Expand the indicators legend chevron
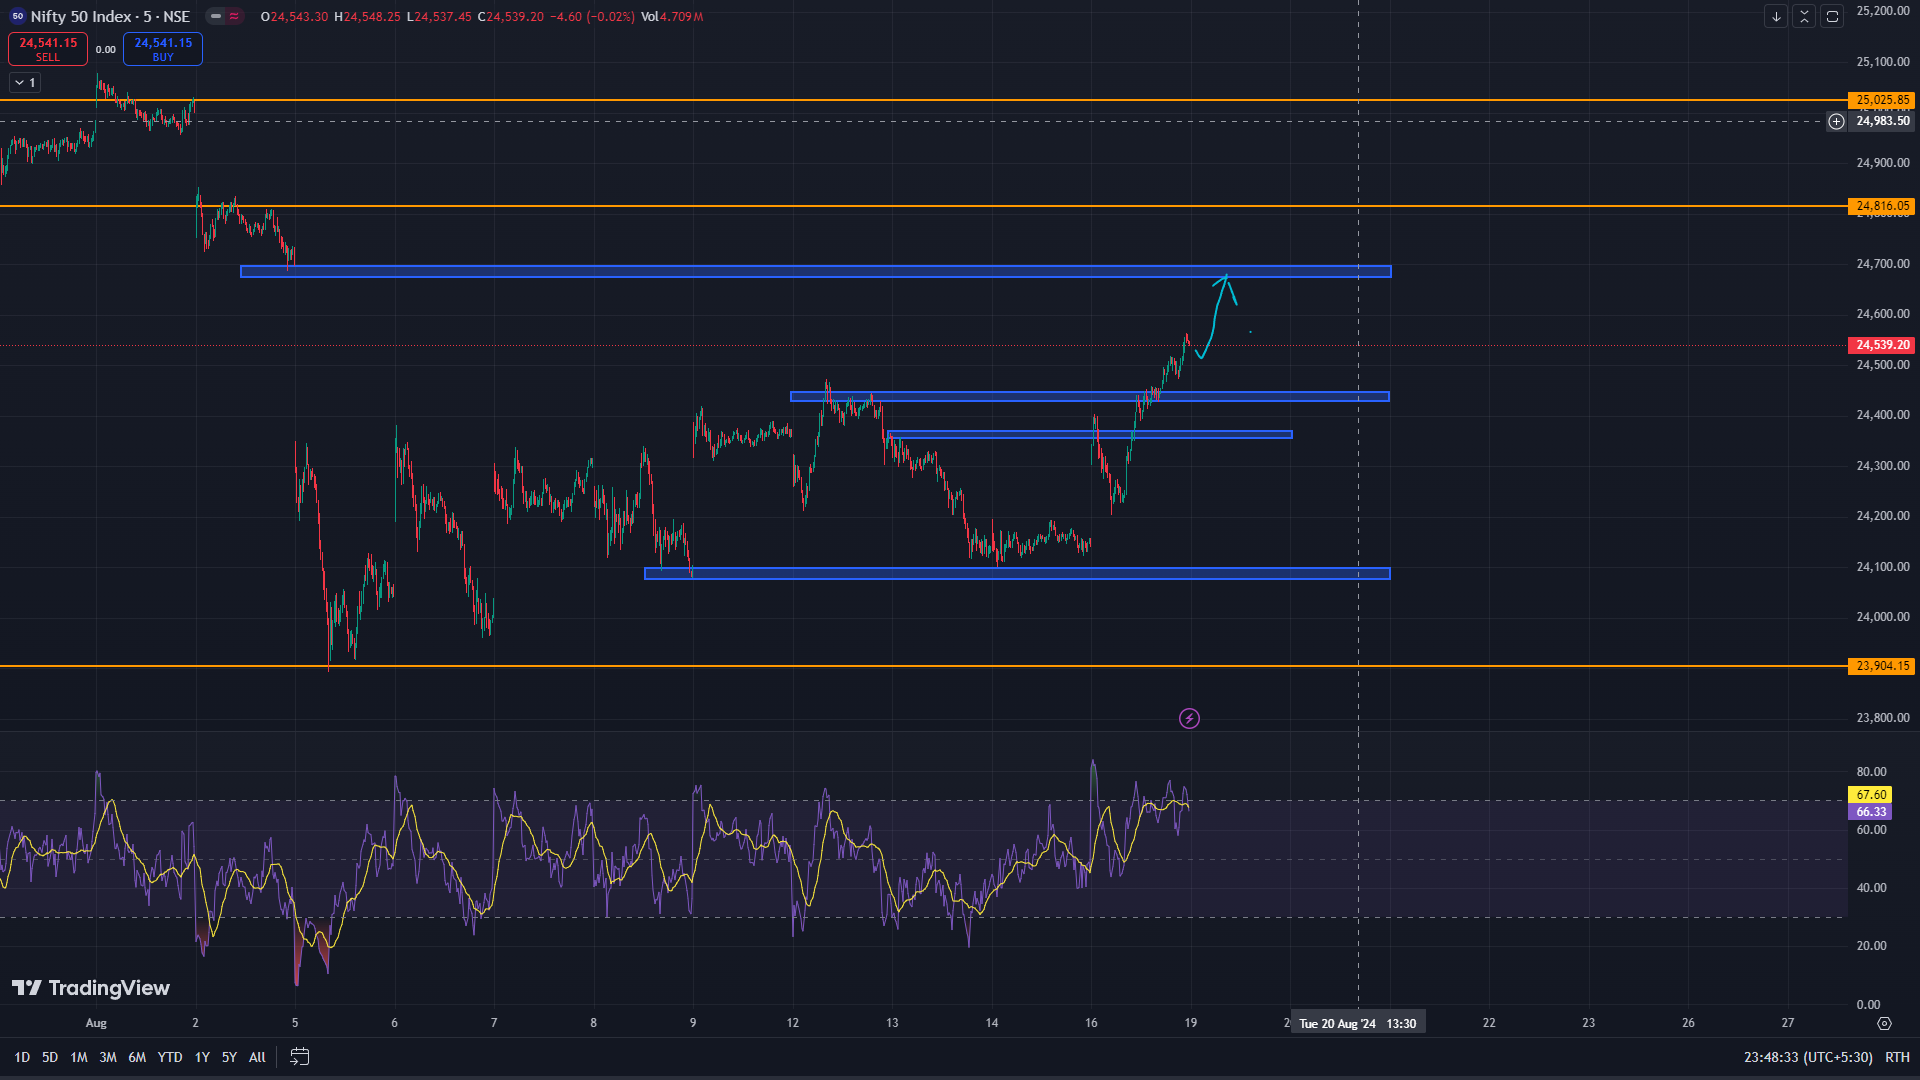 coord(19,83)
